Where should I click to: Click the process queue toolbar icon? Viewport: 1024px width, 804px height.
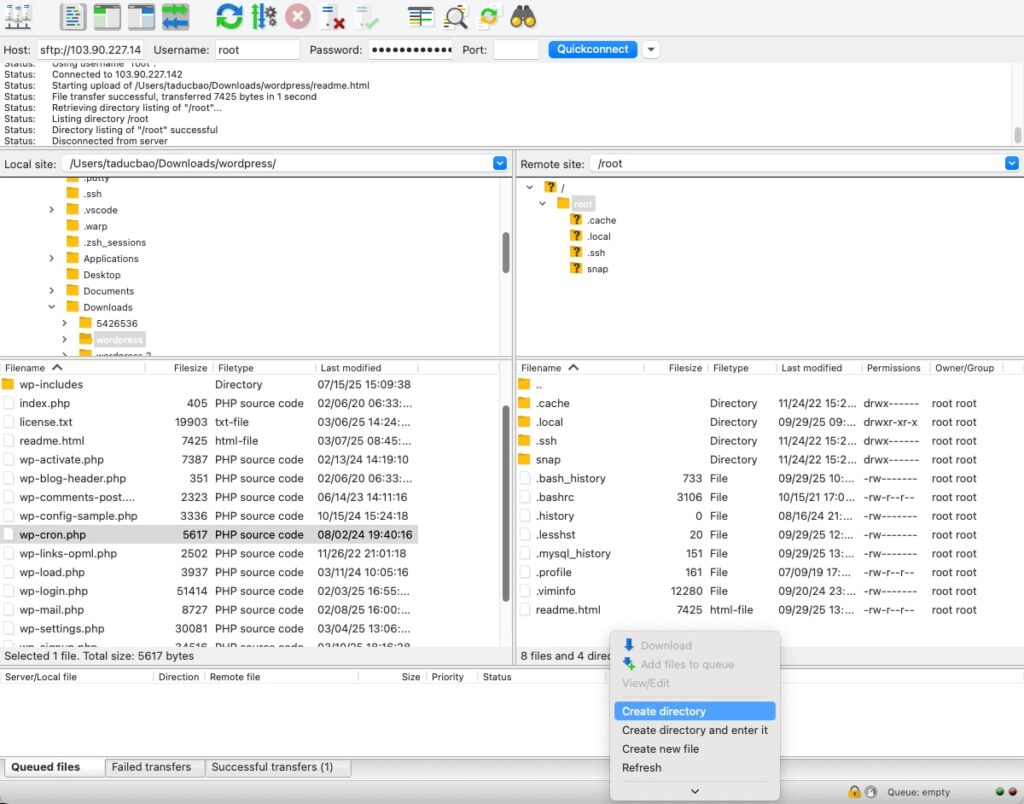tap(264, 16)
